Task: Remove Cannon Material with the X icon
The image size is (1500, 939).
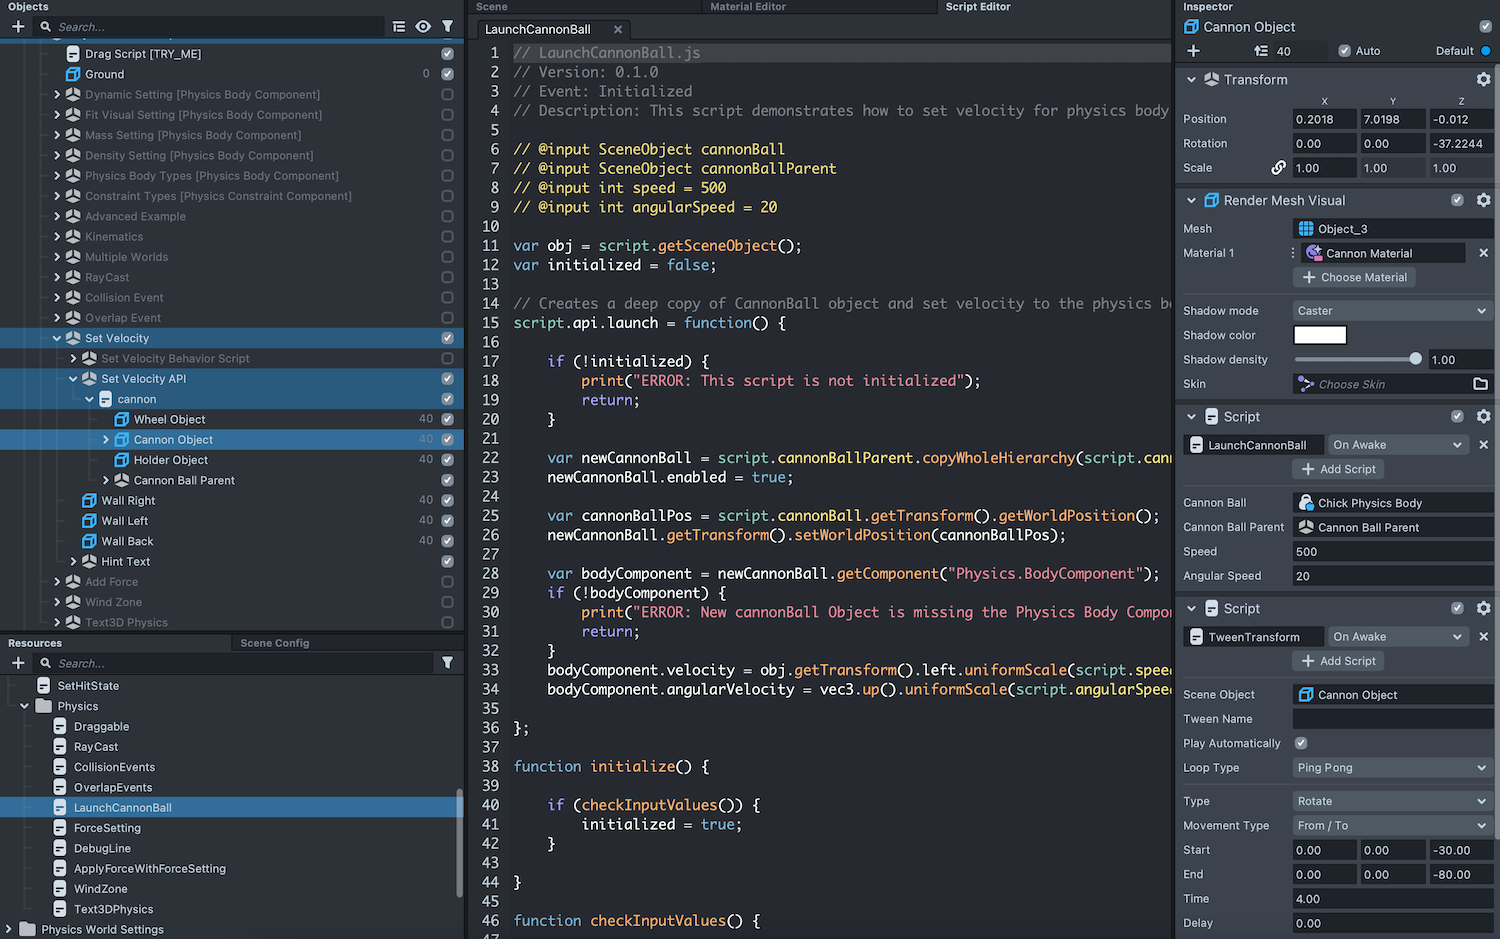Action: tap(1483, 253)
